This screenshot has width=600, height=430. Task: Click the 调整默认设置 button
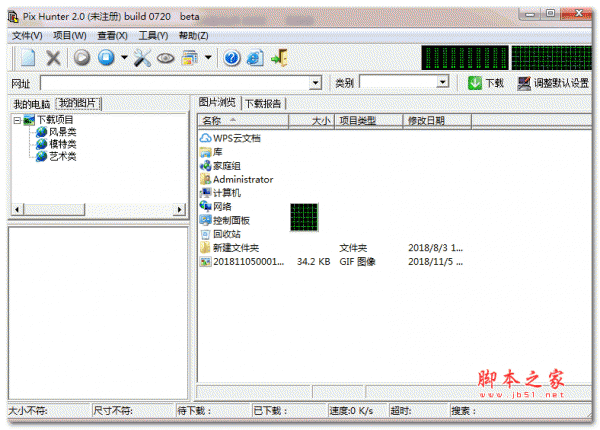553,83
